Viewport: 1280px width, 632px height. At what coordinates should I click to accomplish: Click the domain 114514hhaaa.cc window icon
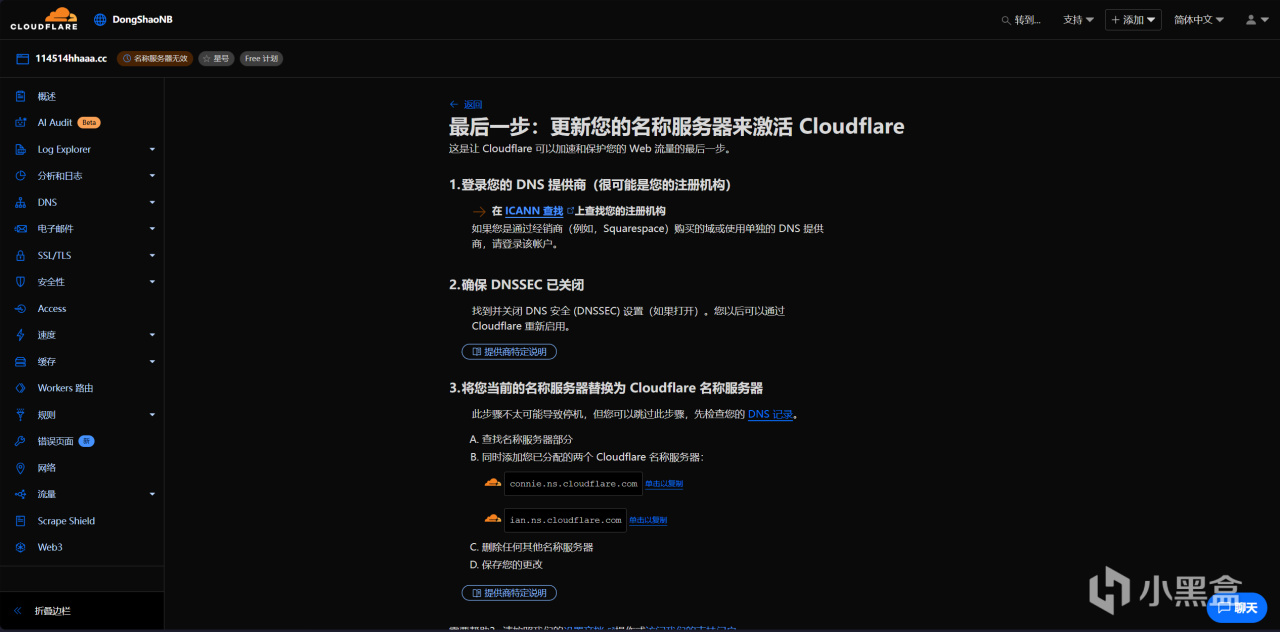pyautogui.click(x=22, y=59)
